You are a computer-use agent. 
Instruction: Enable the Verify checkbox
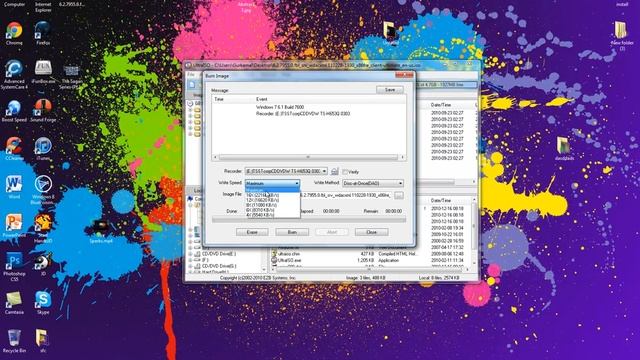point(345,172)
